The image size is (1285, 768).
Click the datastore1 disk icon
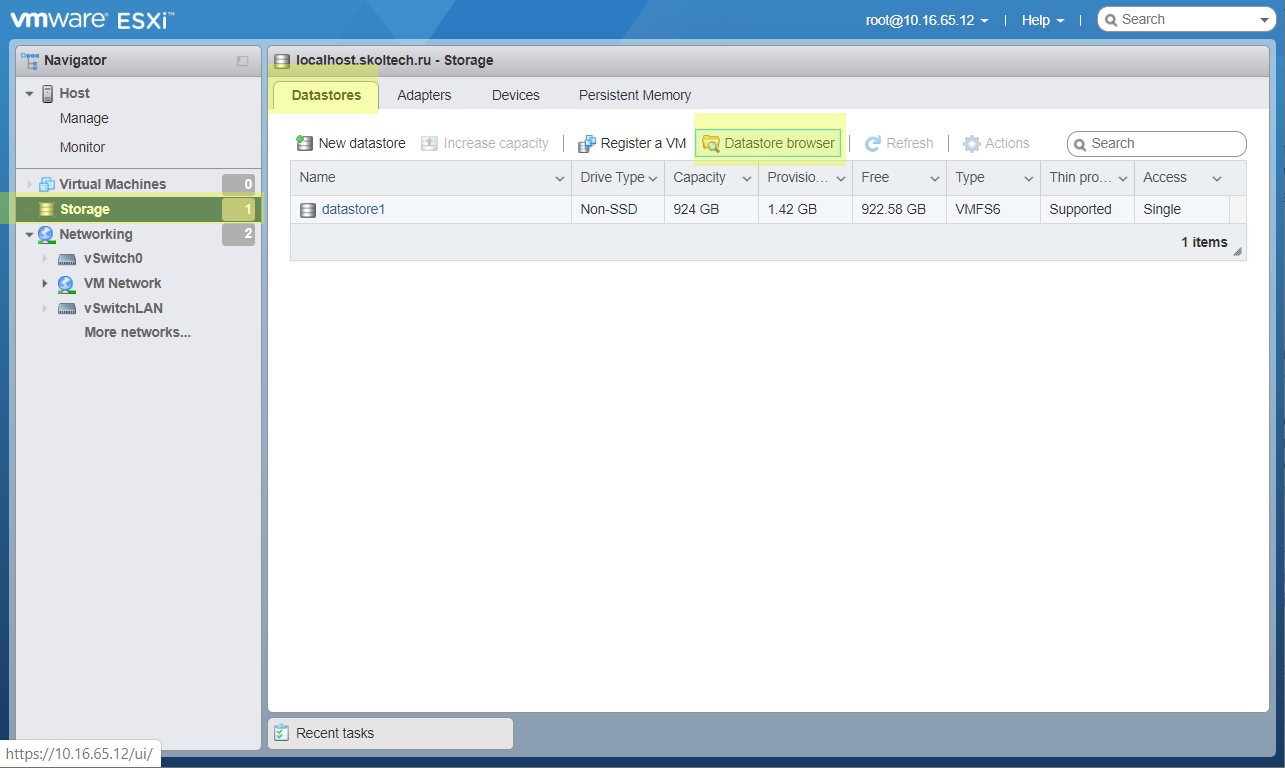pyautogui.click(x=308, y=210)
